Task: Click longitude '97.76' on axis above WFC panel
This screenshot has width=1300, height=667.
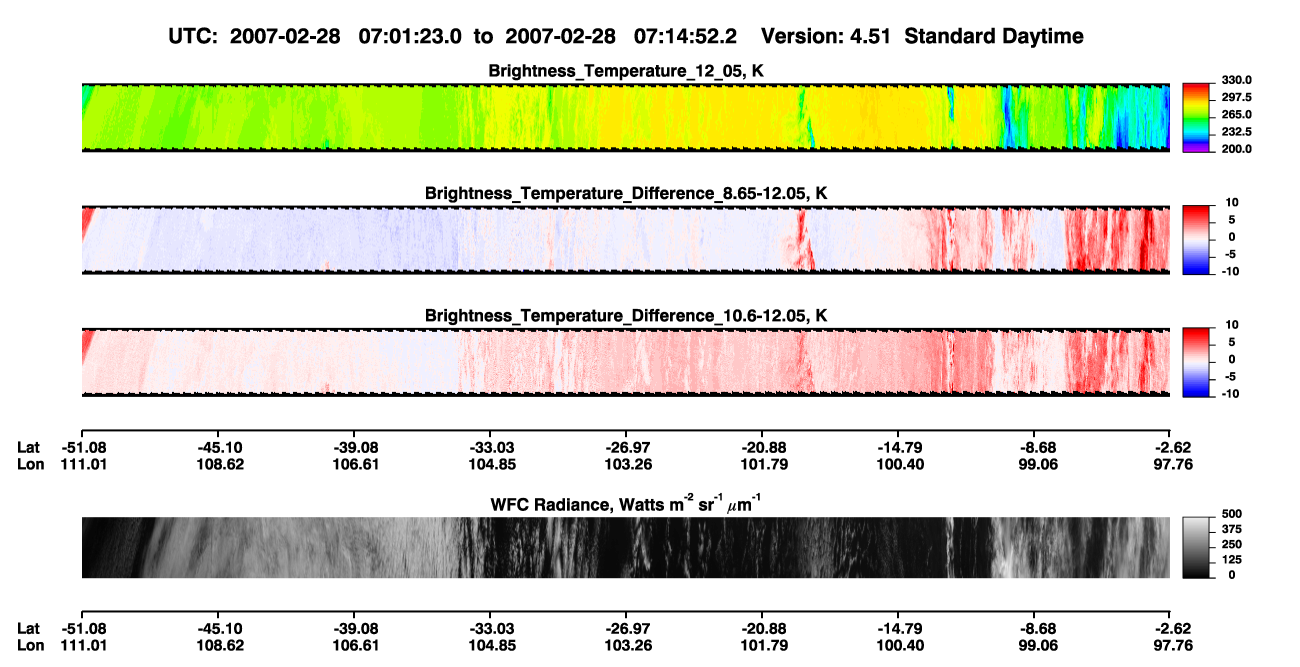Action: point(1170,464)
